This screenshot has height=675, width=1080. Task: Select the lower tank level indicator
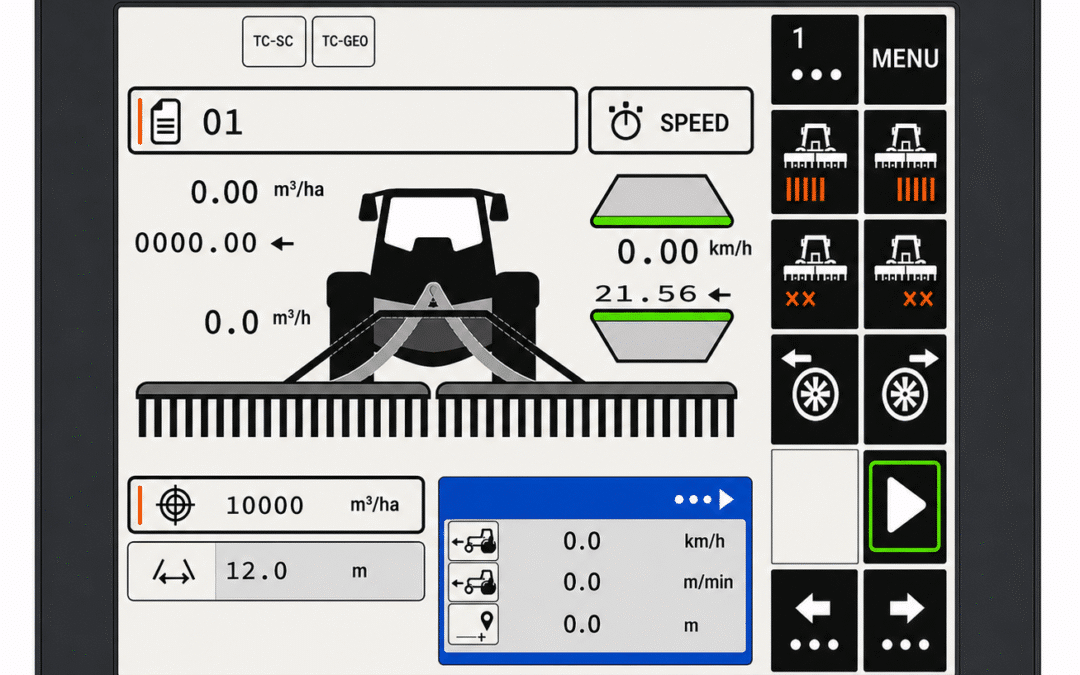pos(662,336)
